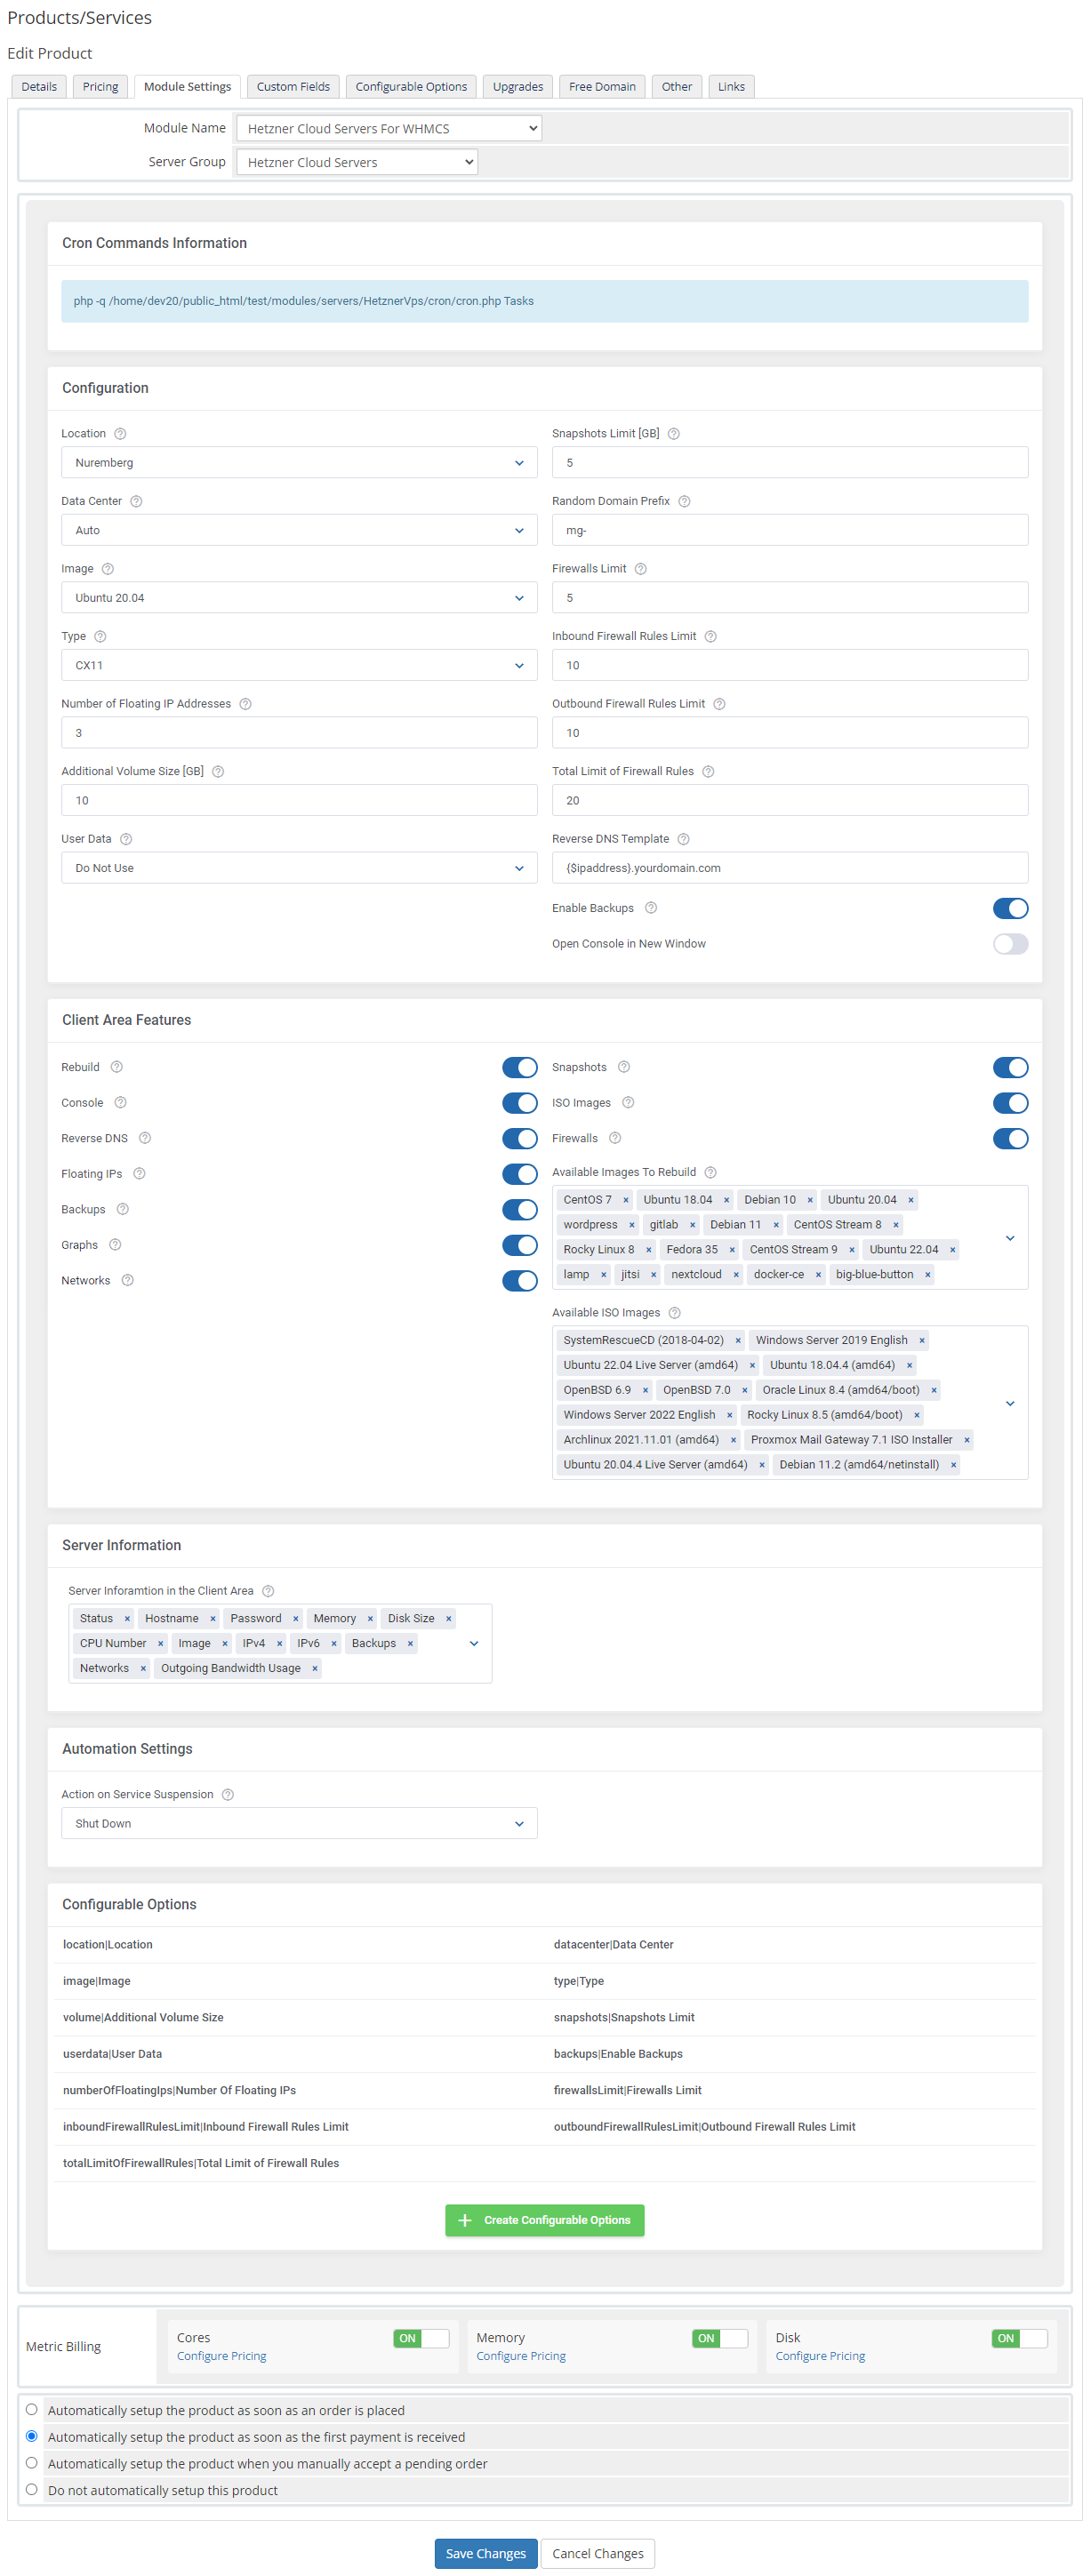Open Configure Pricing link for Disk
This screenshot has height=2576, width=1091.
click(x=820, y=2355)
